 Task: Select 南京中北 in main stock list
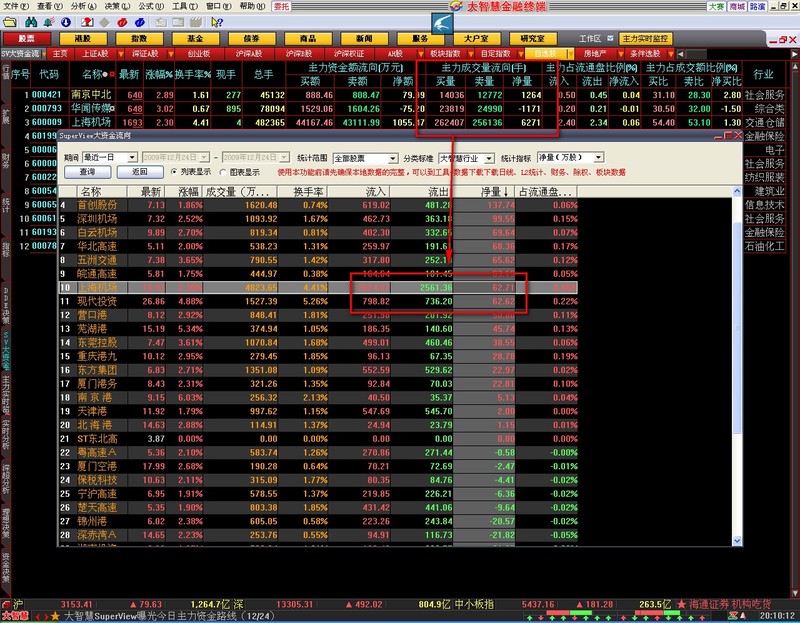pyautogui.click(x=91, y=95)
